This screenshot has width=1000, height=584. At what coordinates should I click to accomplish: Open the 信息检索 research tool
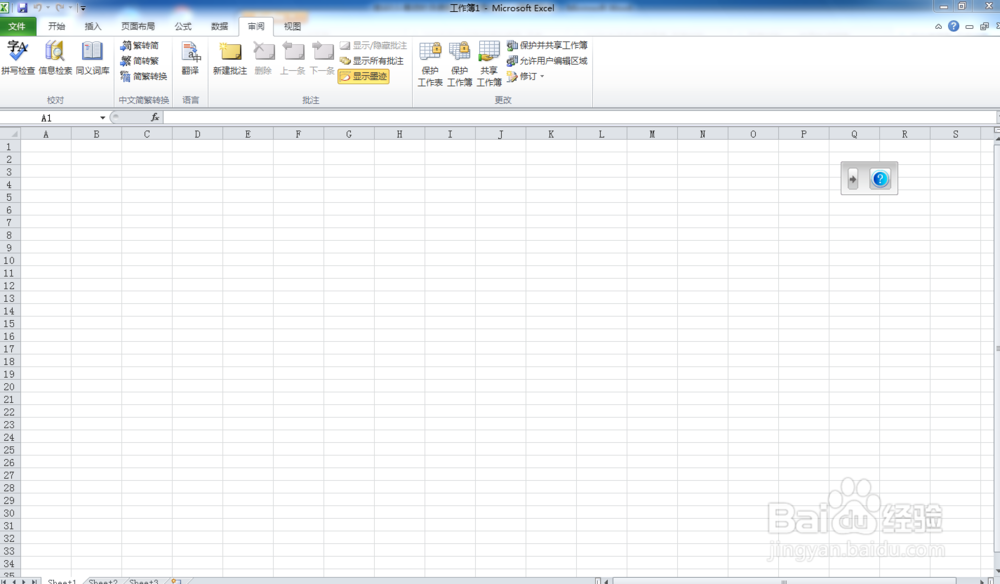point(55,57)
